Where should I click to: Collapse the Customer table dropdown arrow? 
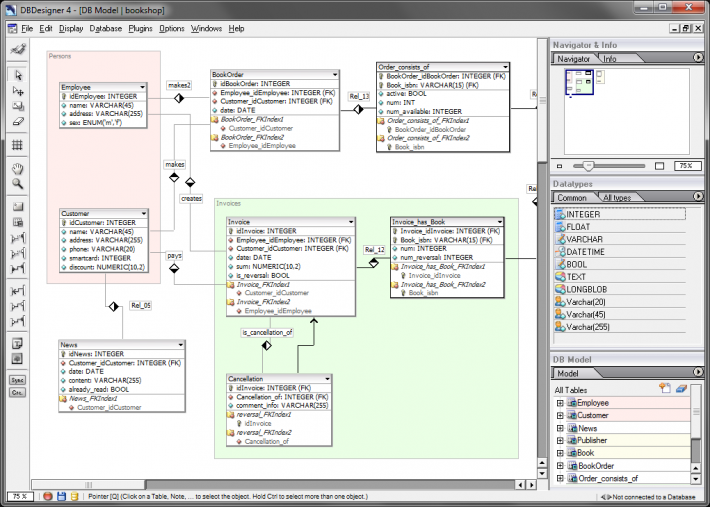pyautogui.click(x=144, y=213)
